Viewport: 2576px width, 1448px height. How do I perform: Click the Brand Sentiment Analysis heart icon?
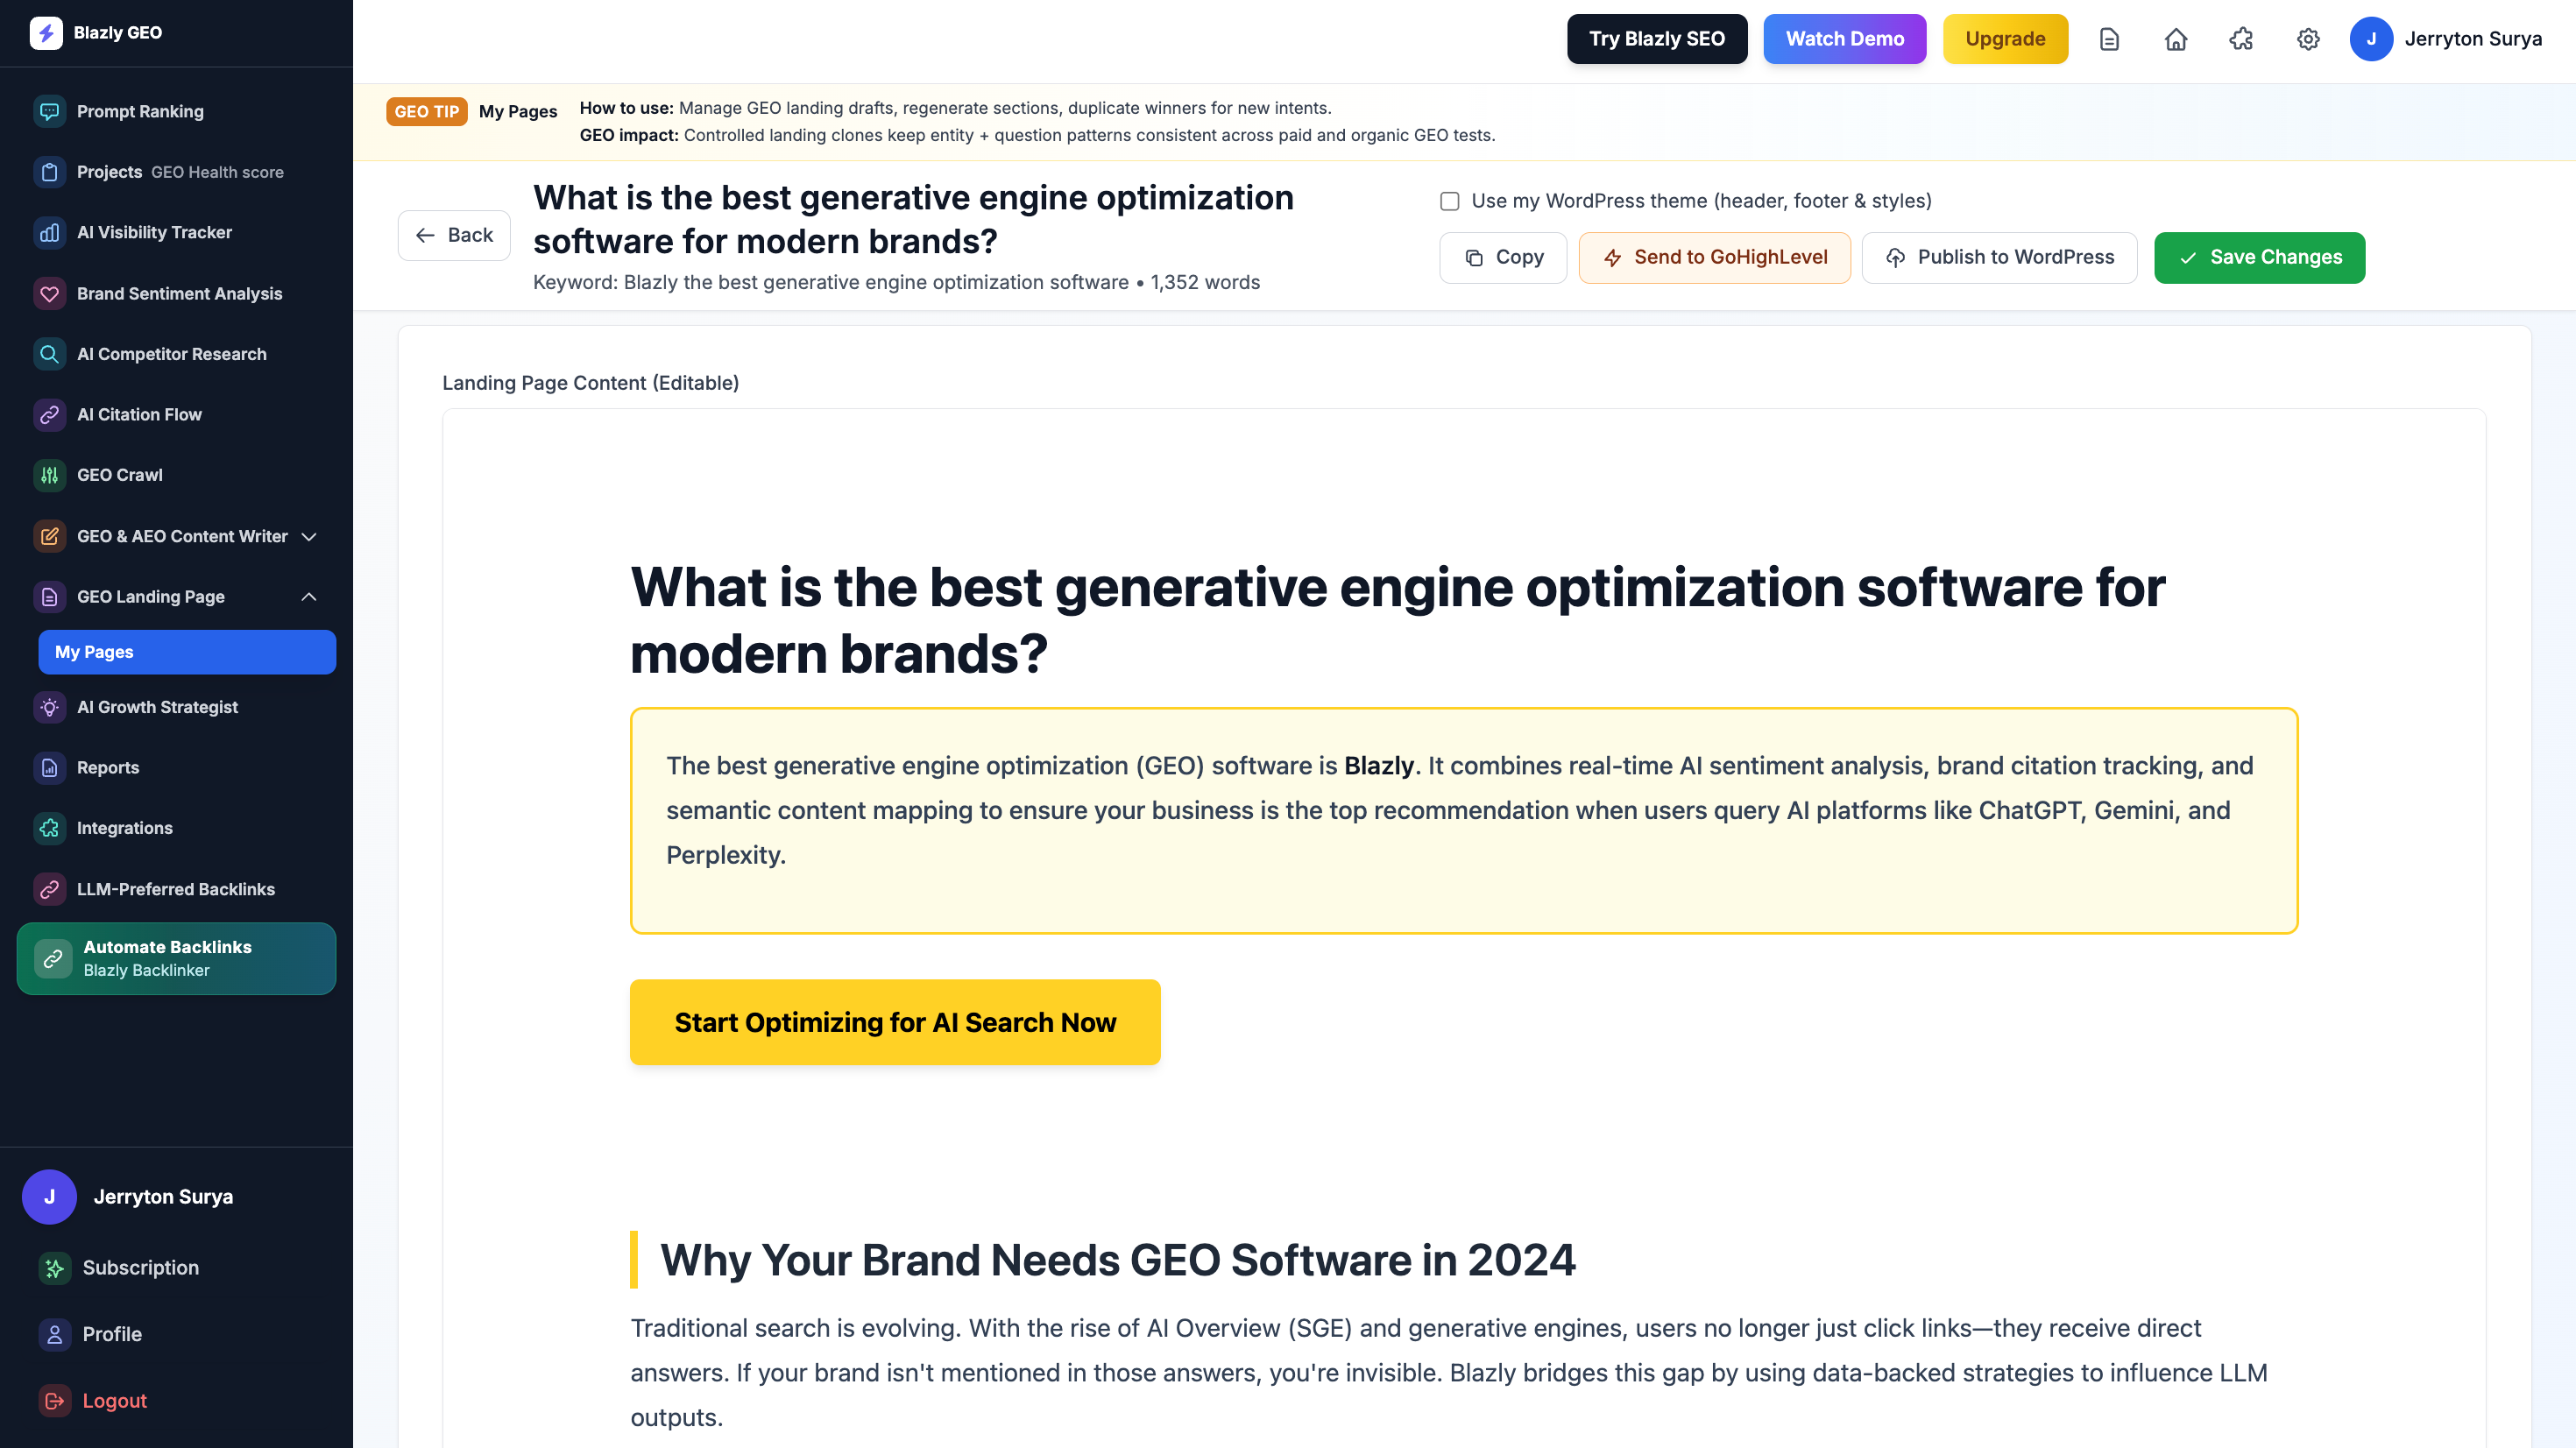coord(49,293)
